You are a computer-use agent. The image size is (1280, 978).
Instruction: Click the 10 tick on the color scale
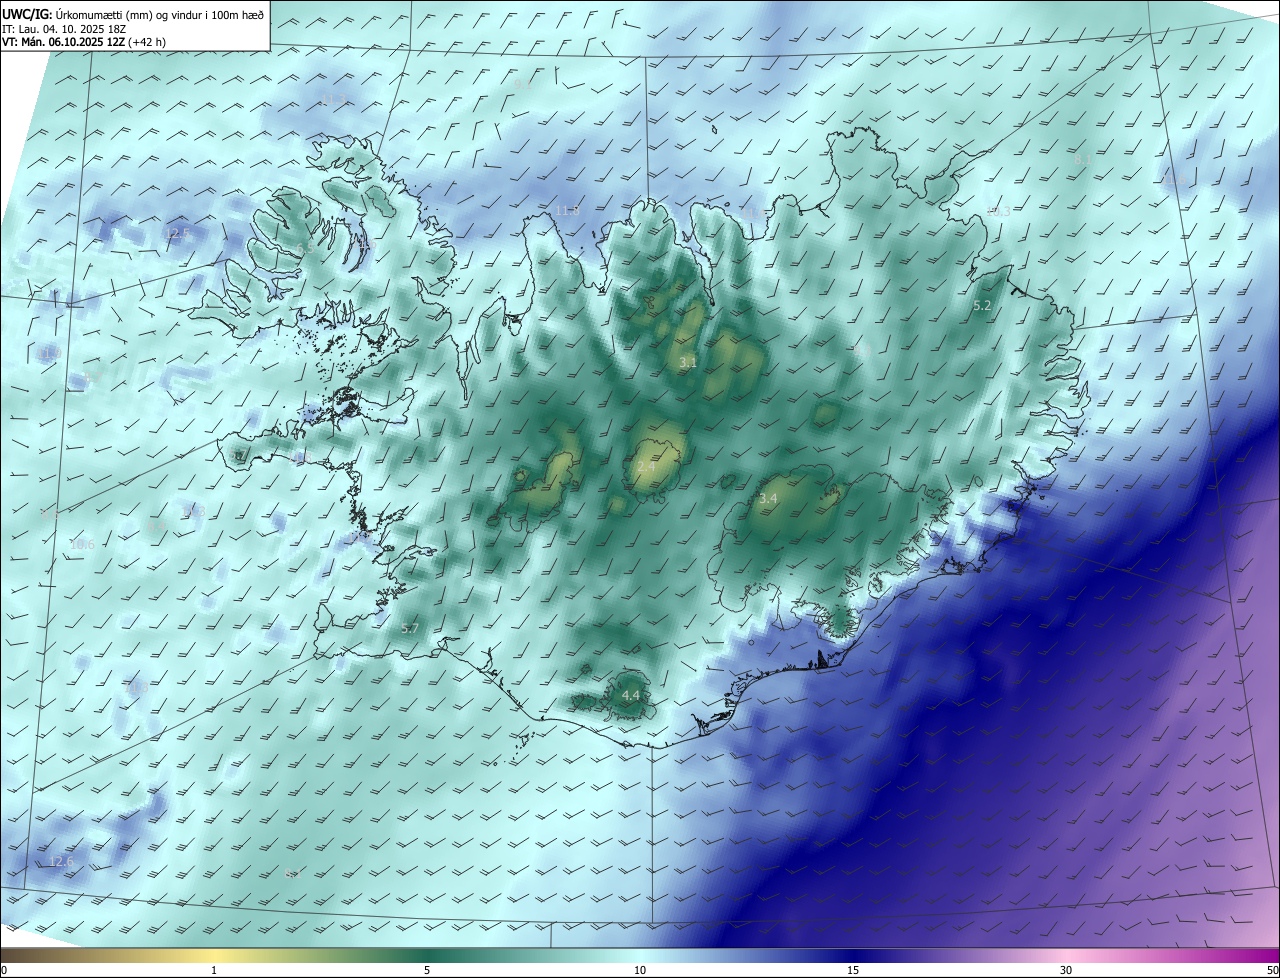tap(640, 970)
